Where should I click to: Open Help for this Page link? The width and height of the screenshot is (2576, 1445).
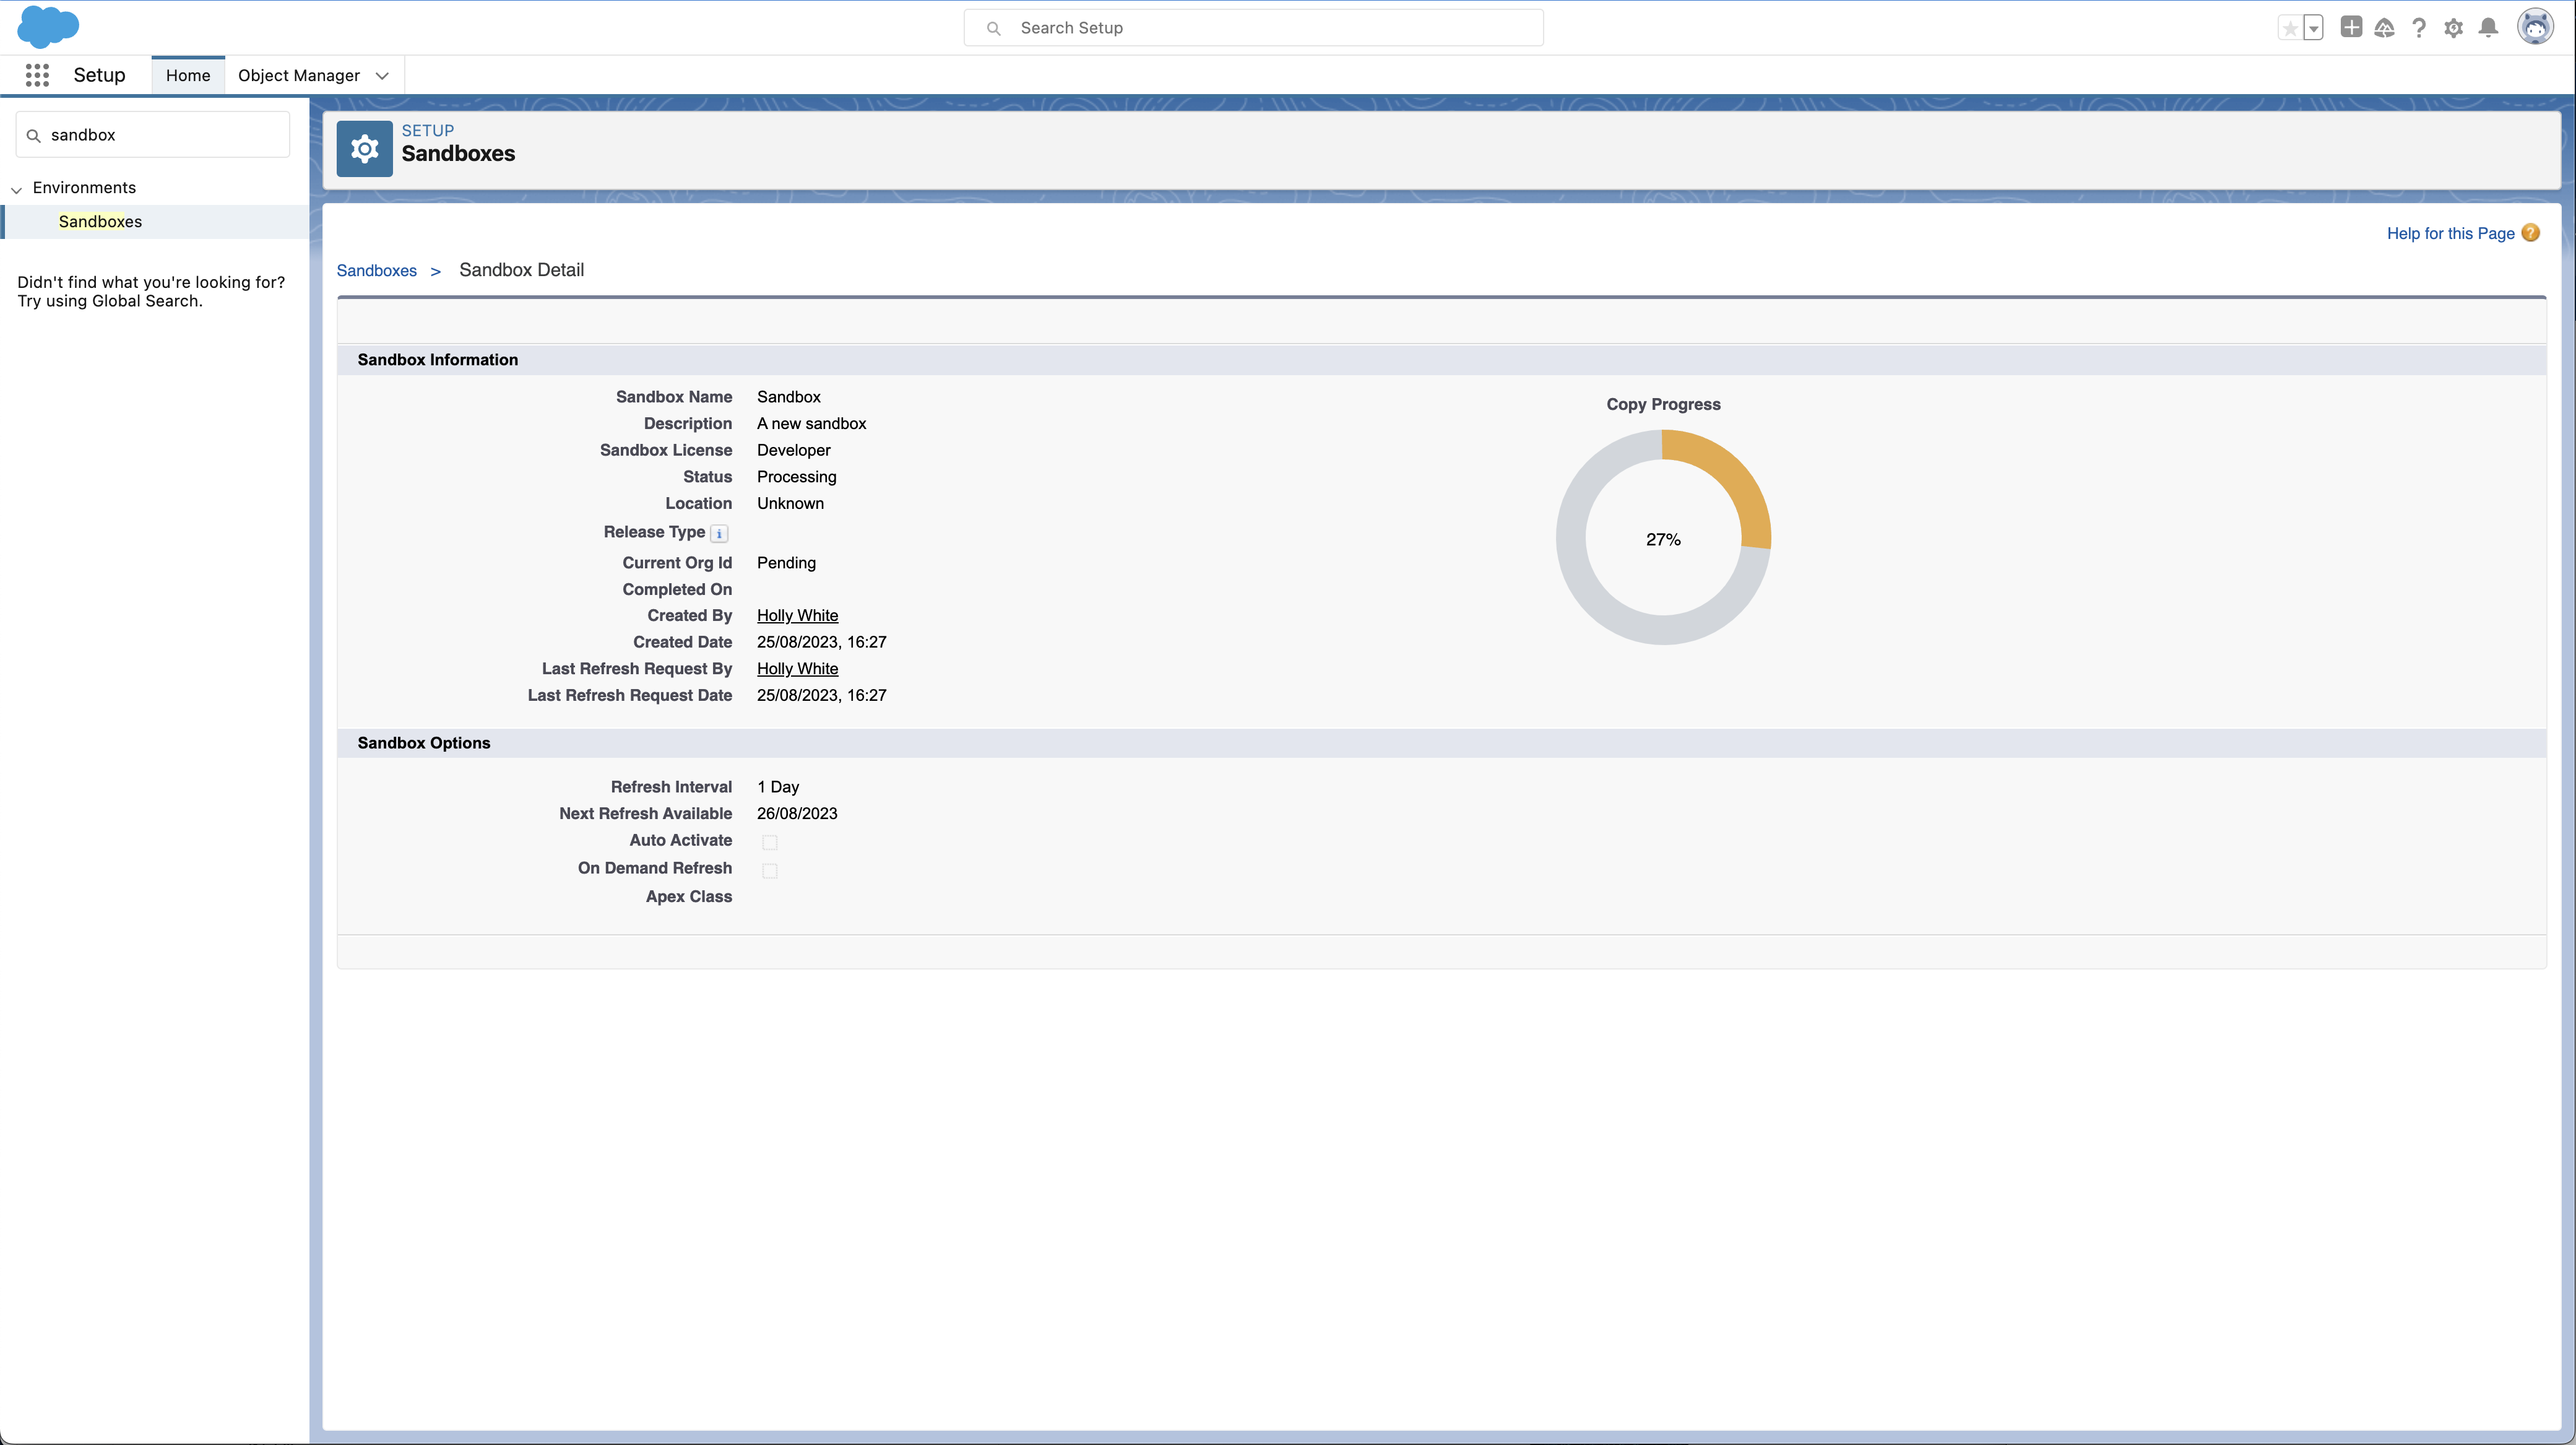(2450, 233)
